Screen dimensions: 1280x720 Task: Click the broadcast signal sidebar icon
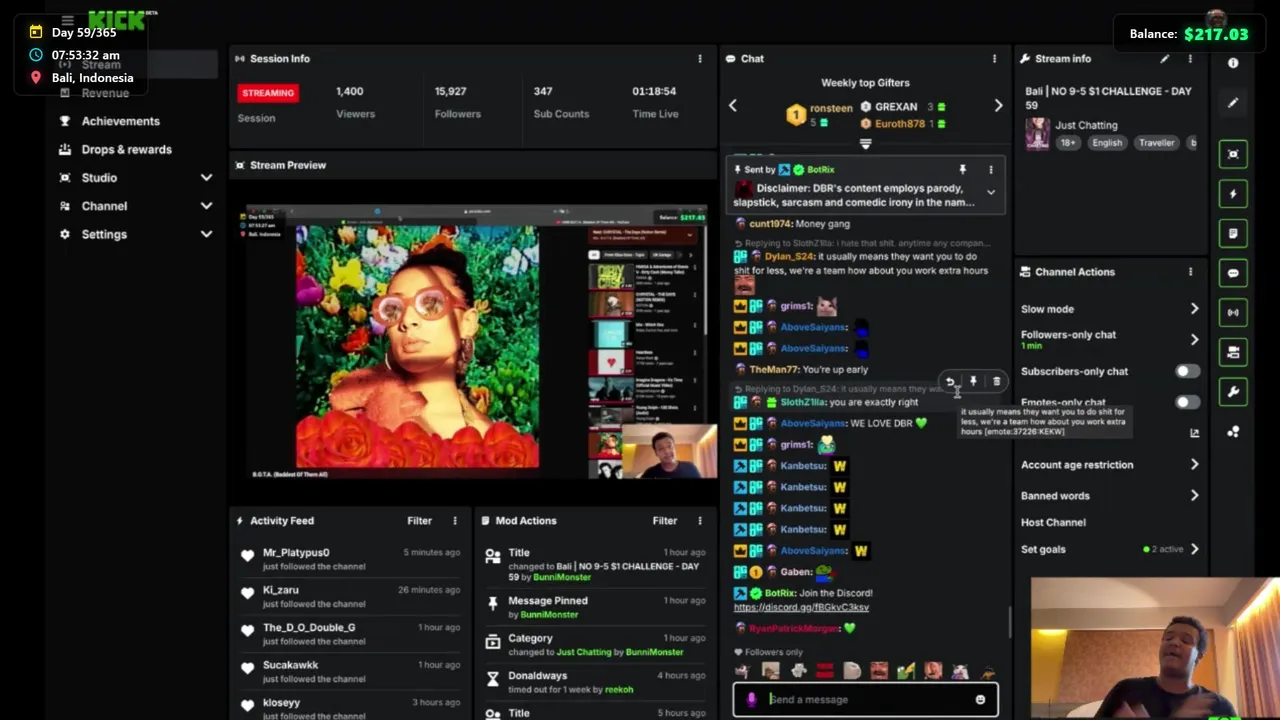[1233, 312]
